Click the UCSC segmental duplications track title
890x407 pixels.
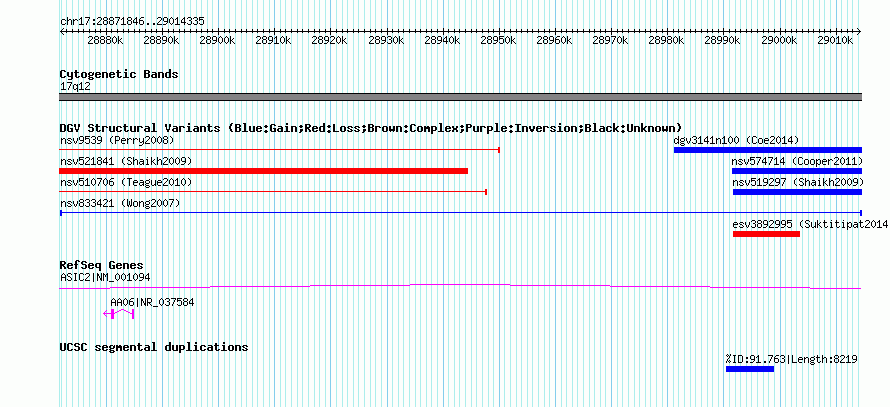coord(154,347)
